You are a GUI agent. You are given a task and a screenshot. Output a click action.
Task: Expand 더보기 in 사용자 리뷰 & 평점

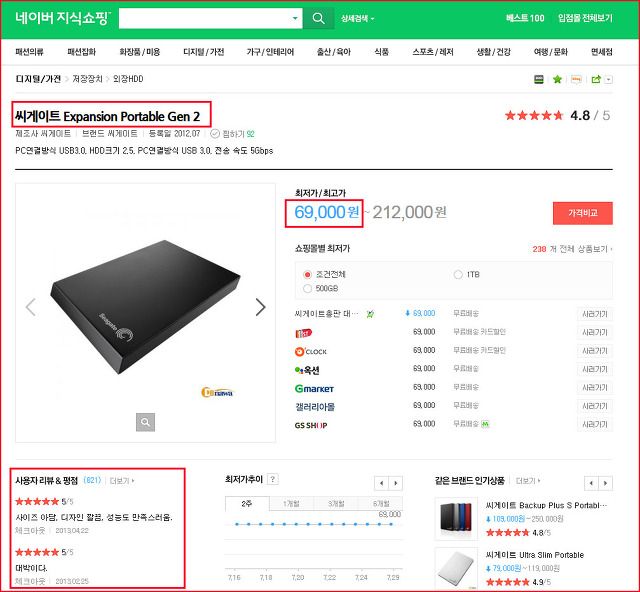122,481
